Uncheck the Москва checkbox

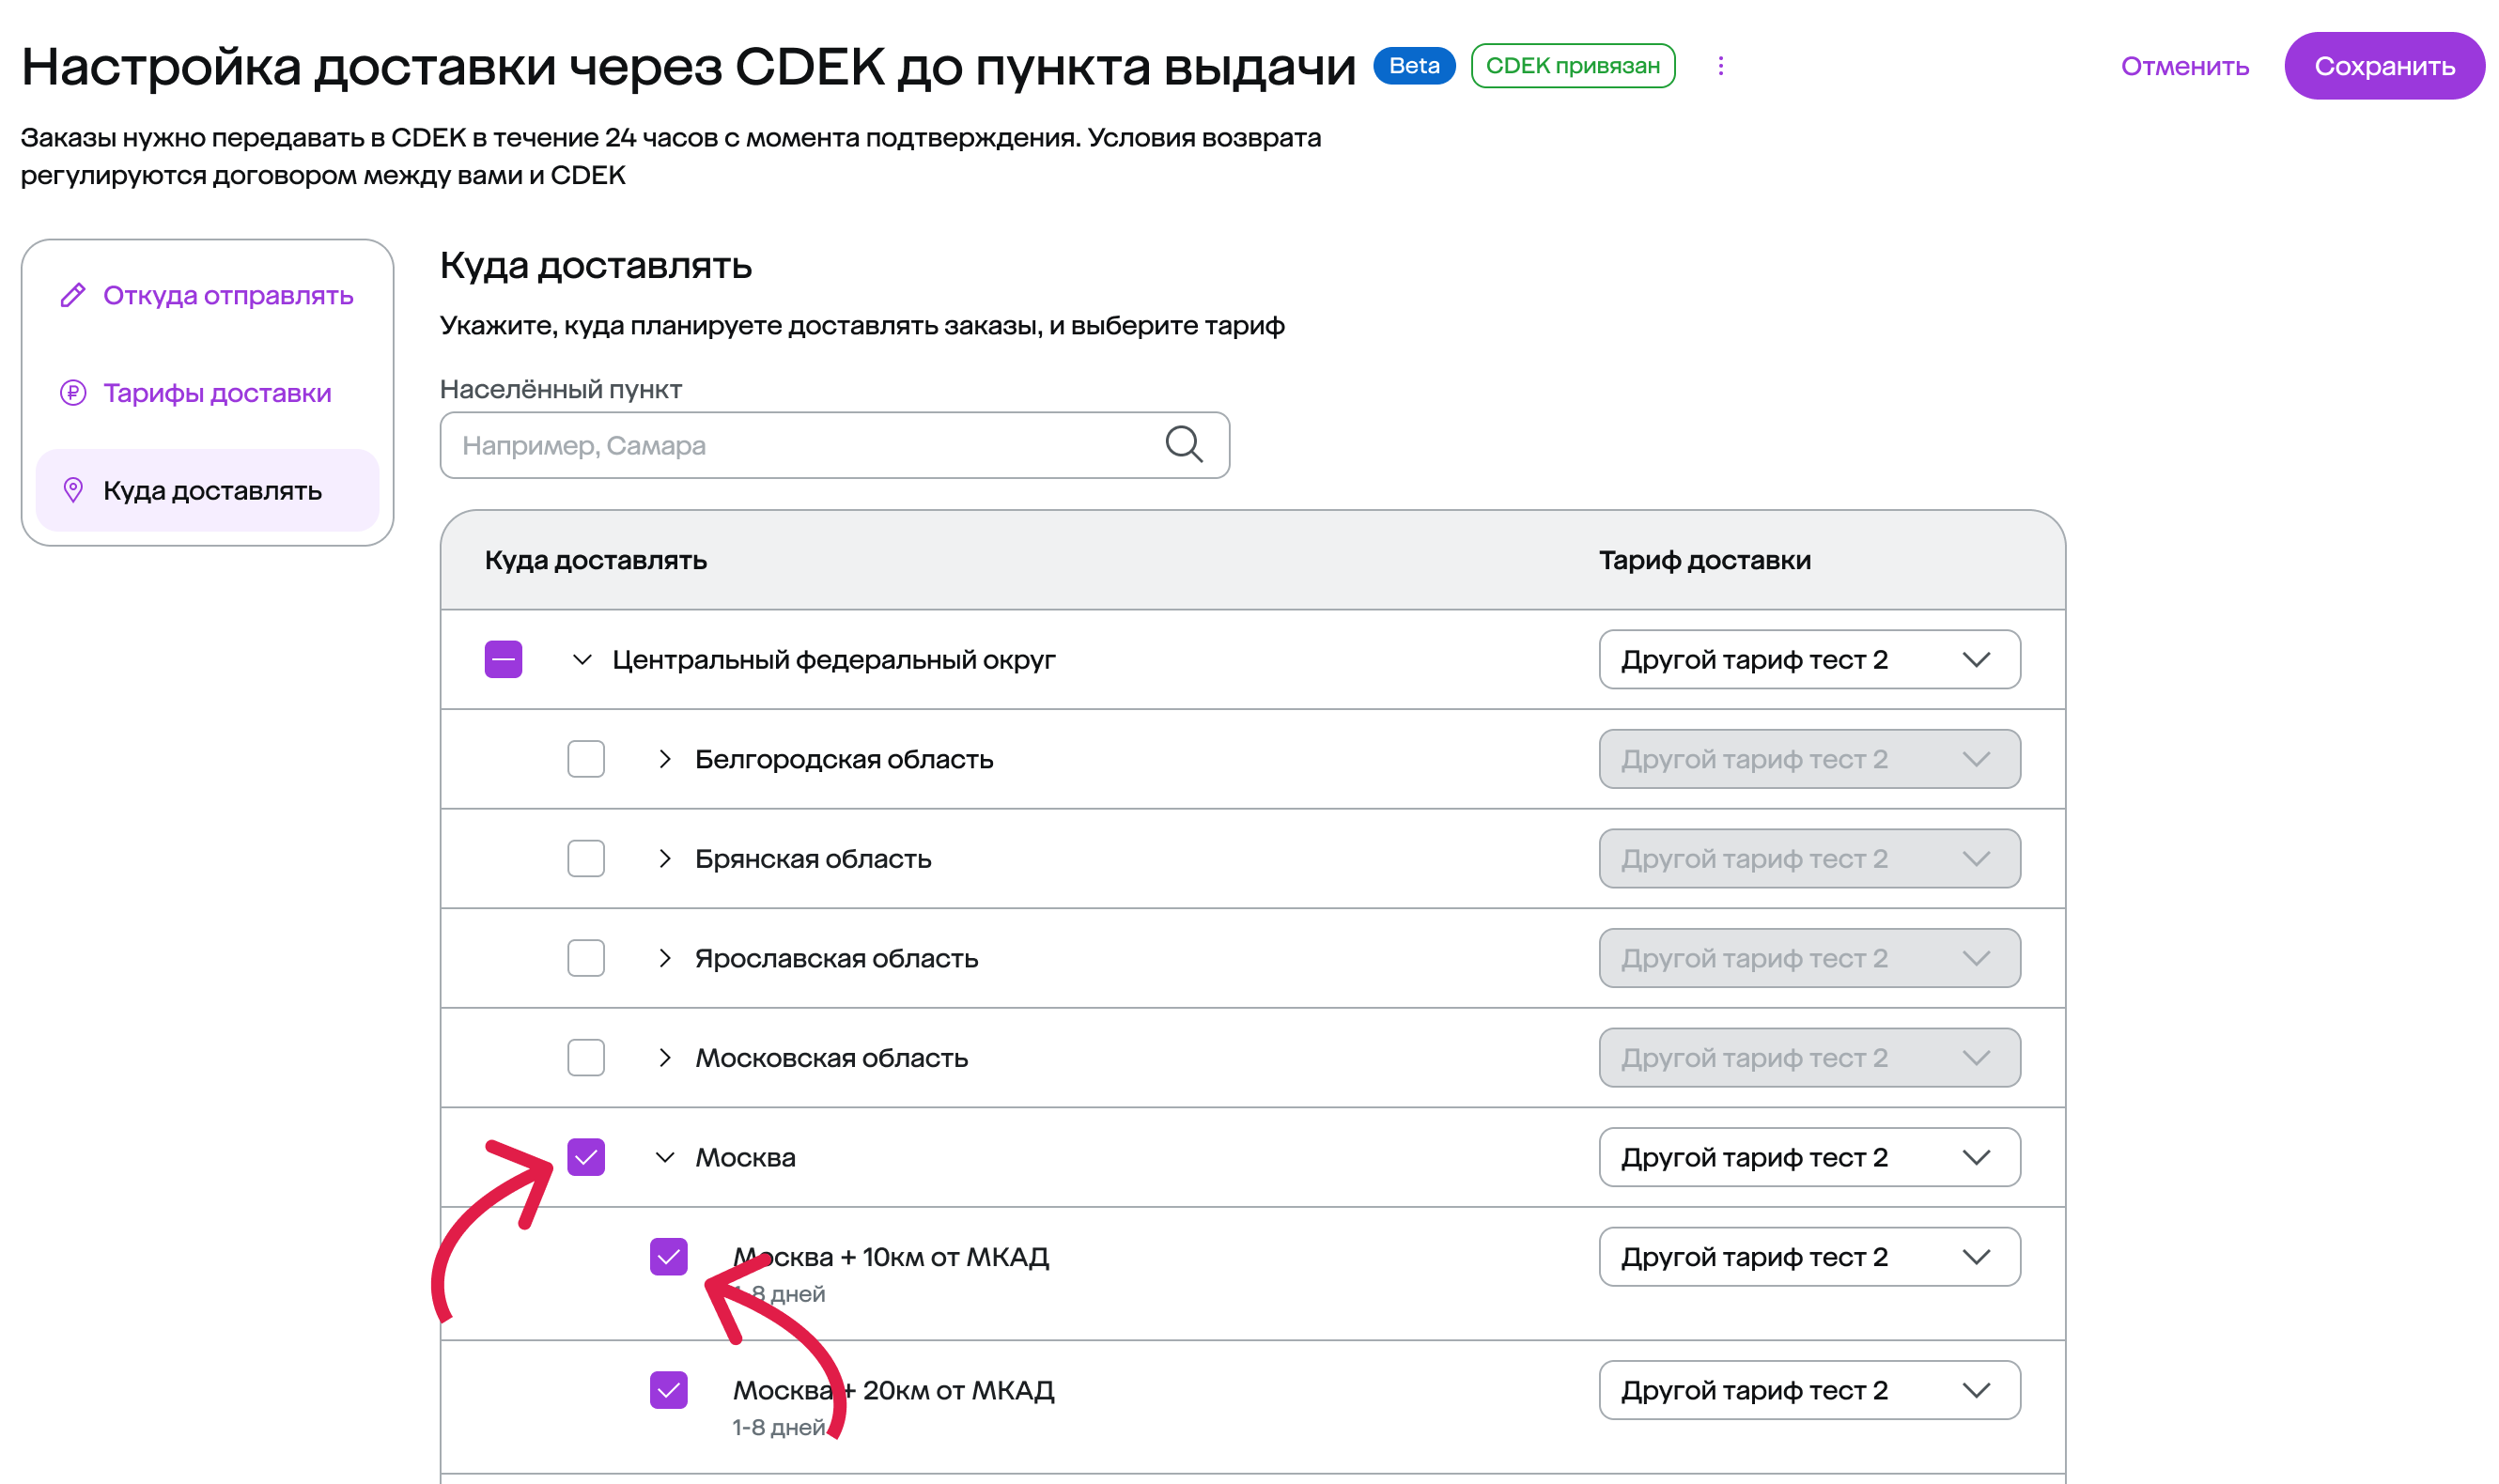586,1158
